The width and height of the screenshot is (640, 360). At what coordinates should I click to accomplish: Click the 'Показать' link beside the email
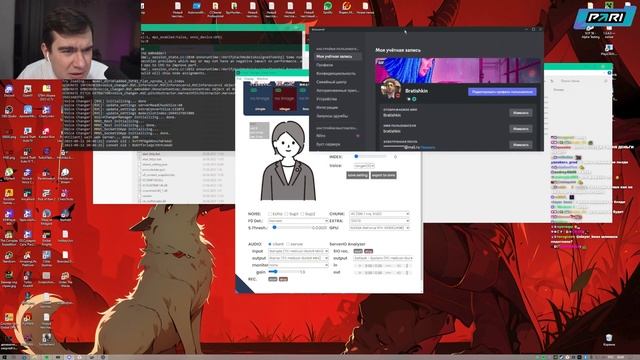[427, 147]
